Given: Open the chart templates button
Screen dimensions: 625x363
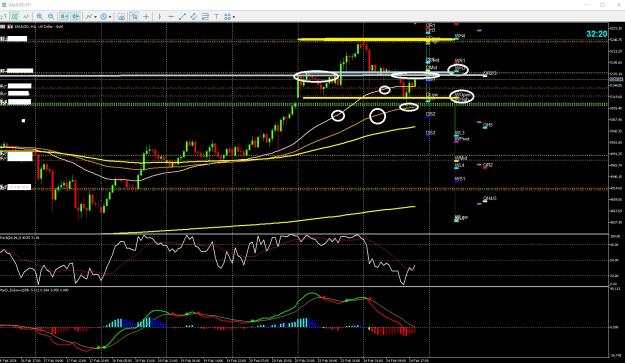Looking at the screenshot, I should [x=122, y=17].
